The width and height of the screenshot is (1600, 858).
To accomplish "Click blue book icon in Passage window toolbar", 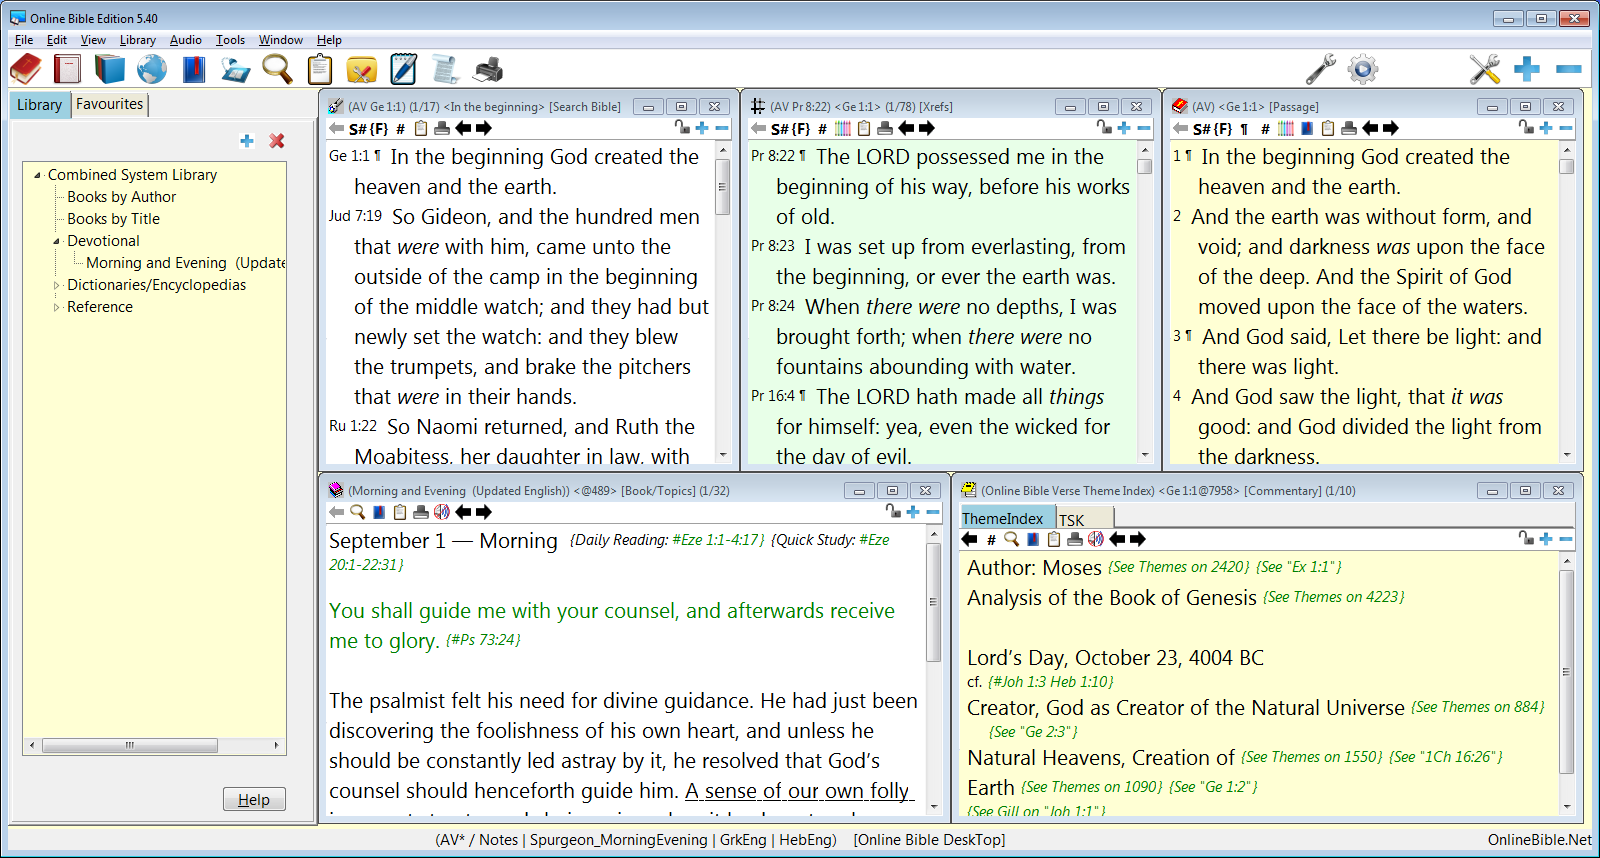I will (x=1307, y=128).
